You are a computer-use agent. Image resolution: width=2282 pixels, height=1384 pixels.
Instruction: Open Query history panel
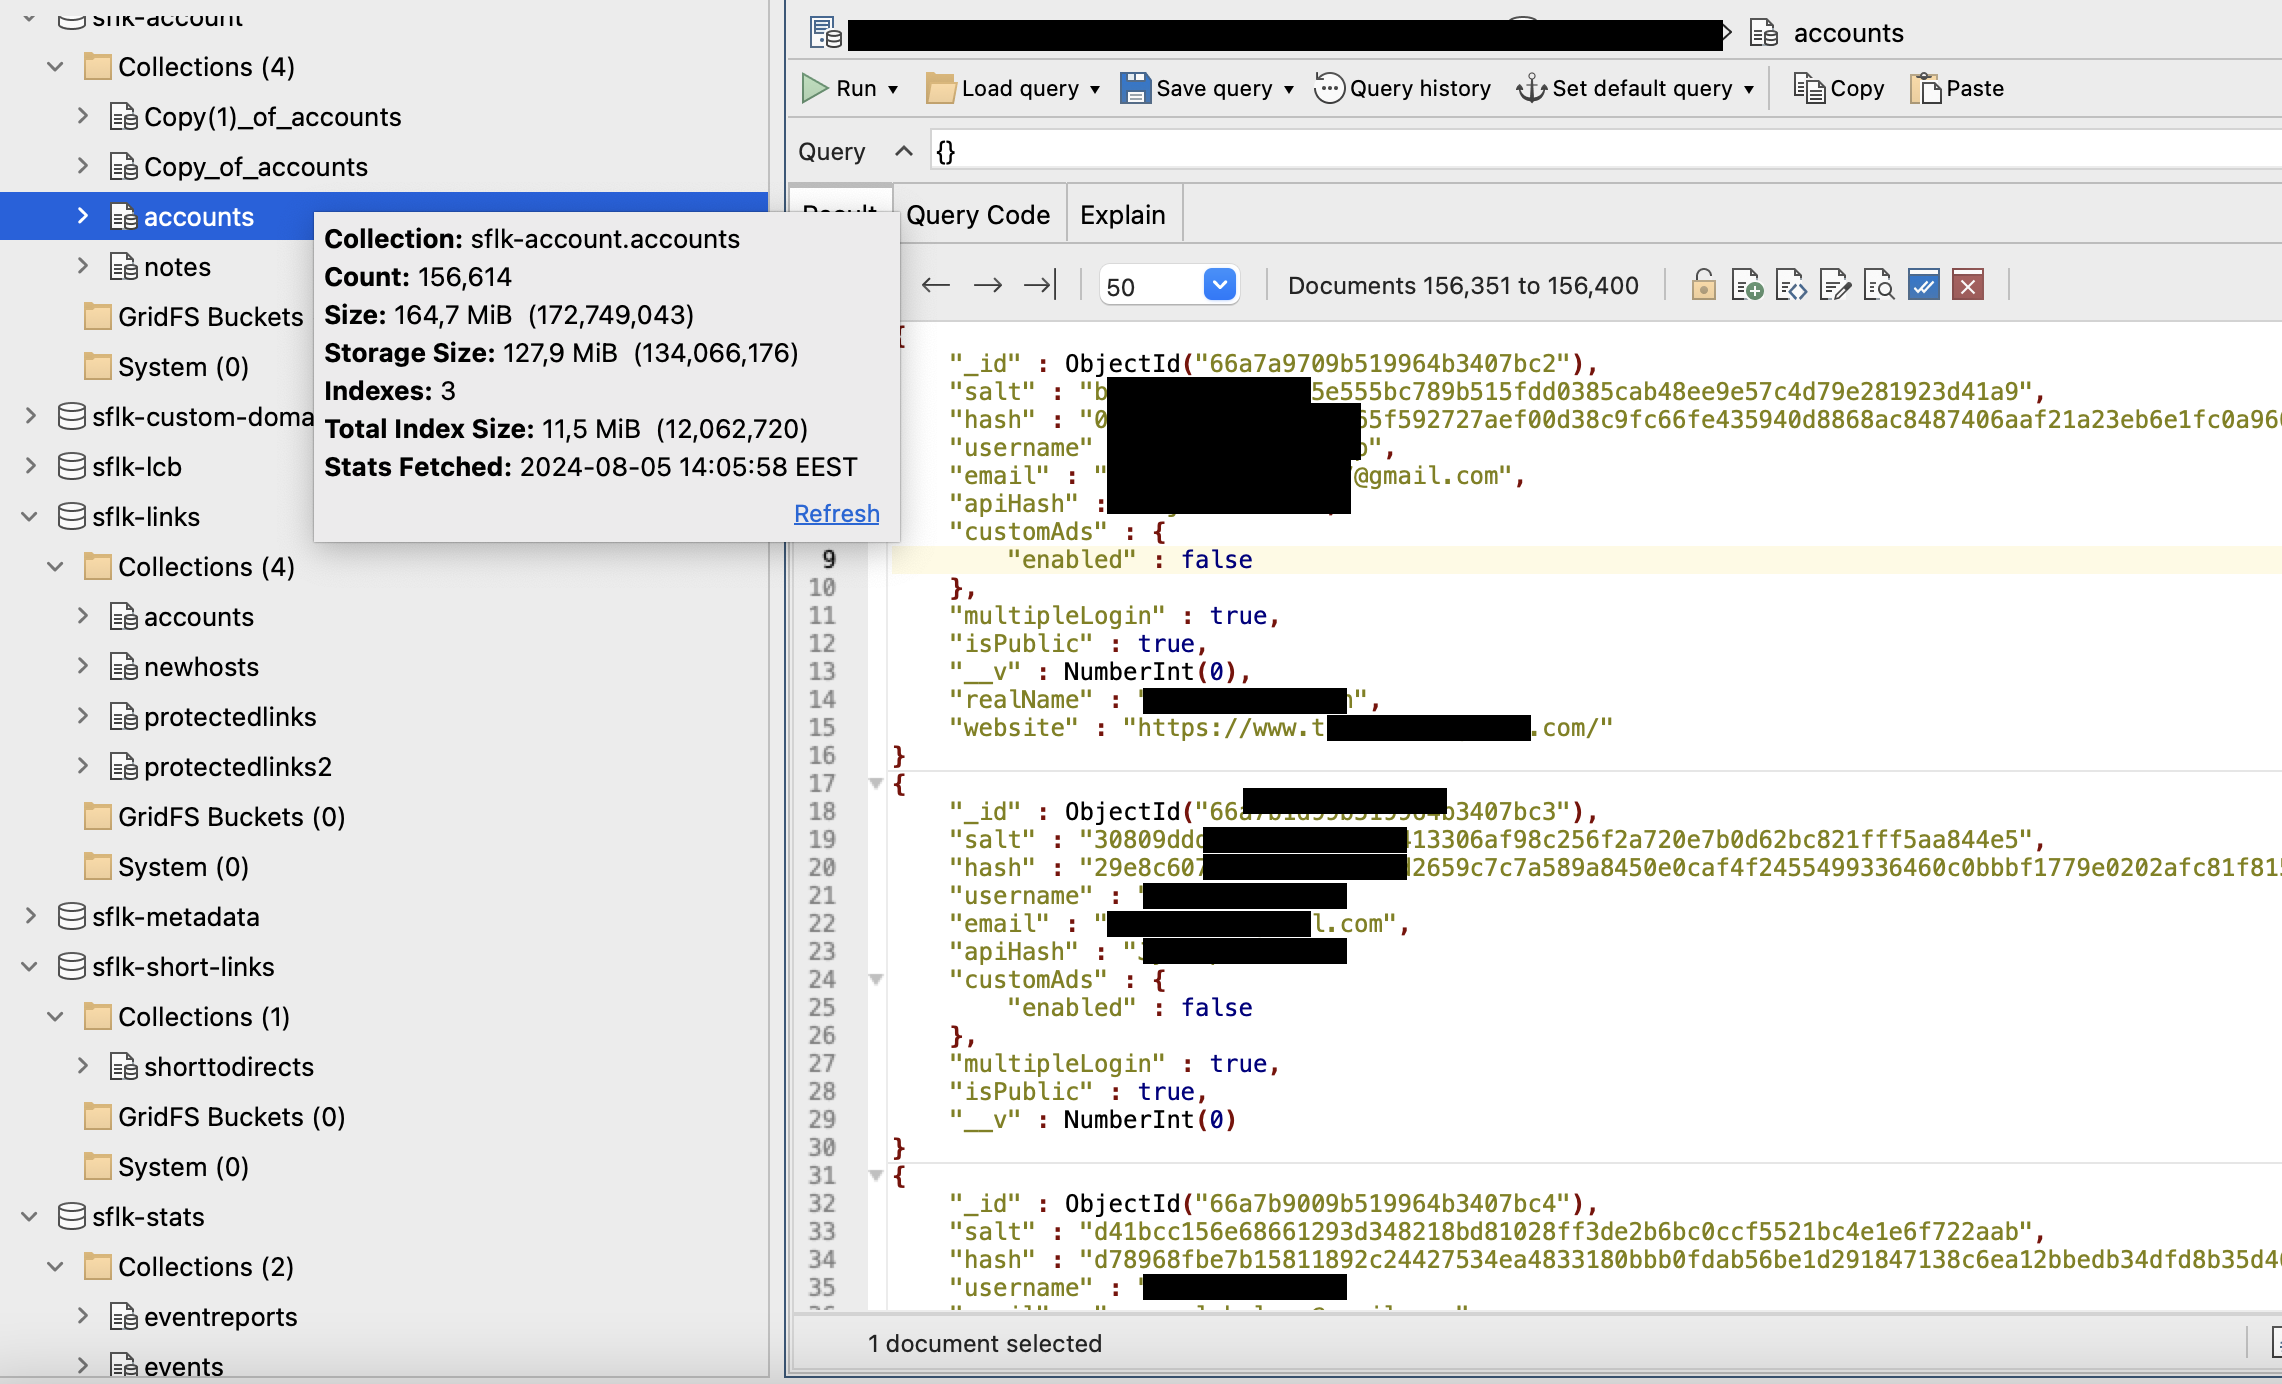pos(1407,88)
